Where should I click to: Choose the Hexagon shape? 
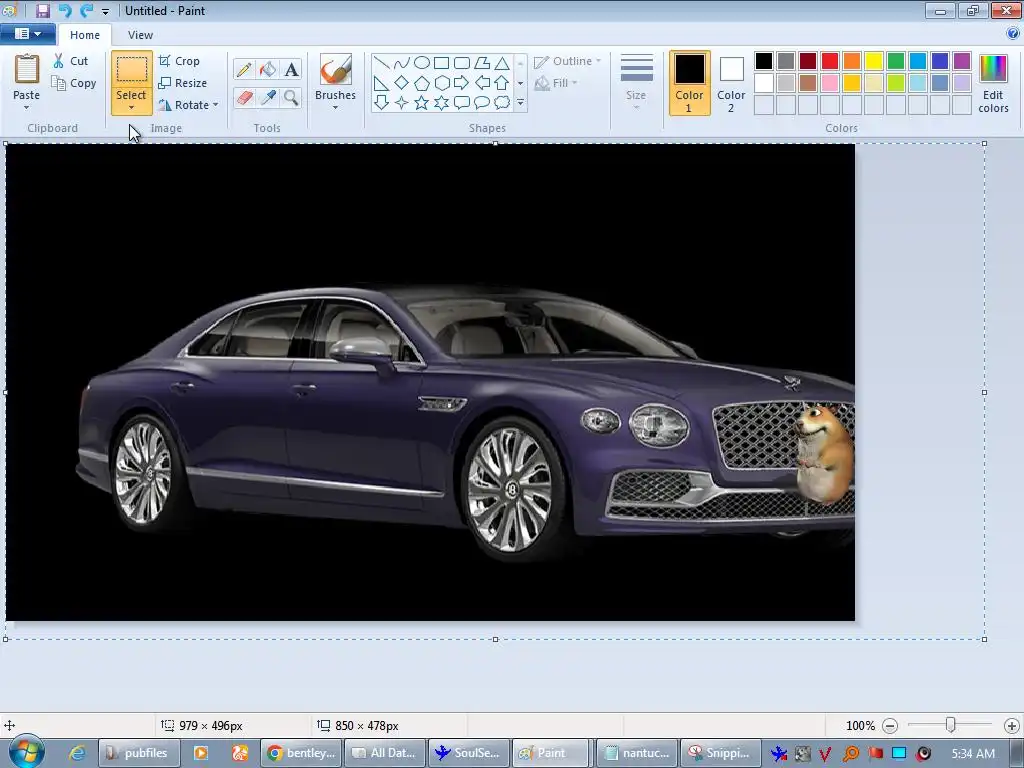441,83
